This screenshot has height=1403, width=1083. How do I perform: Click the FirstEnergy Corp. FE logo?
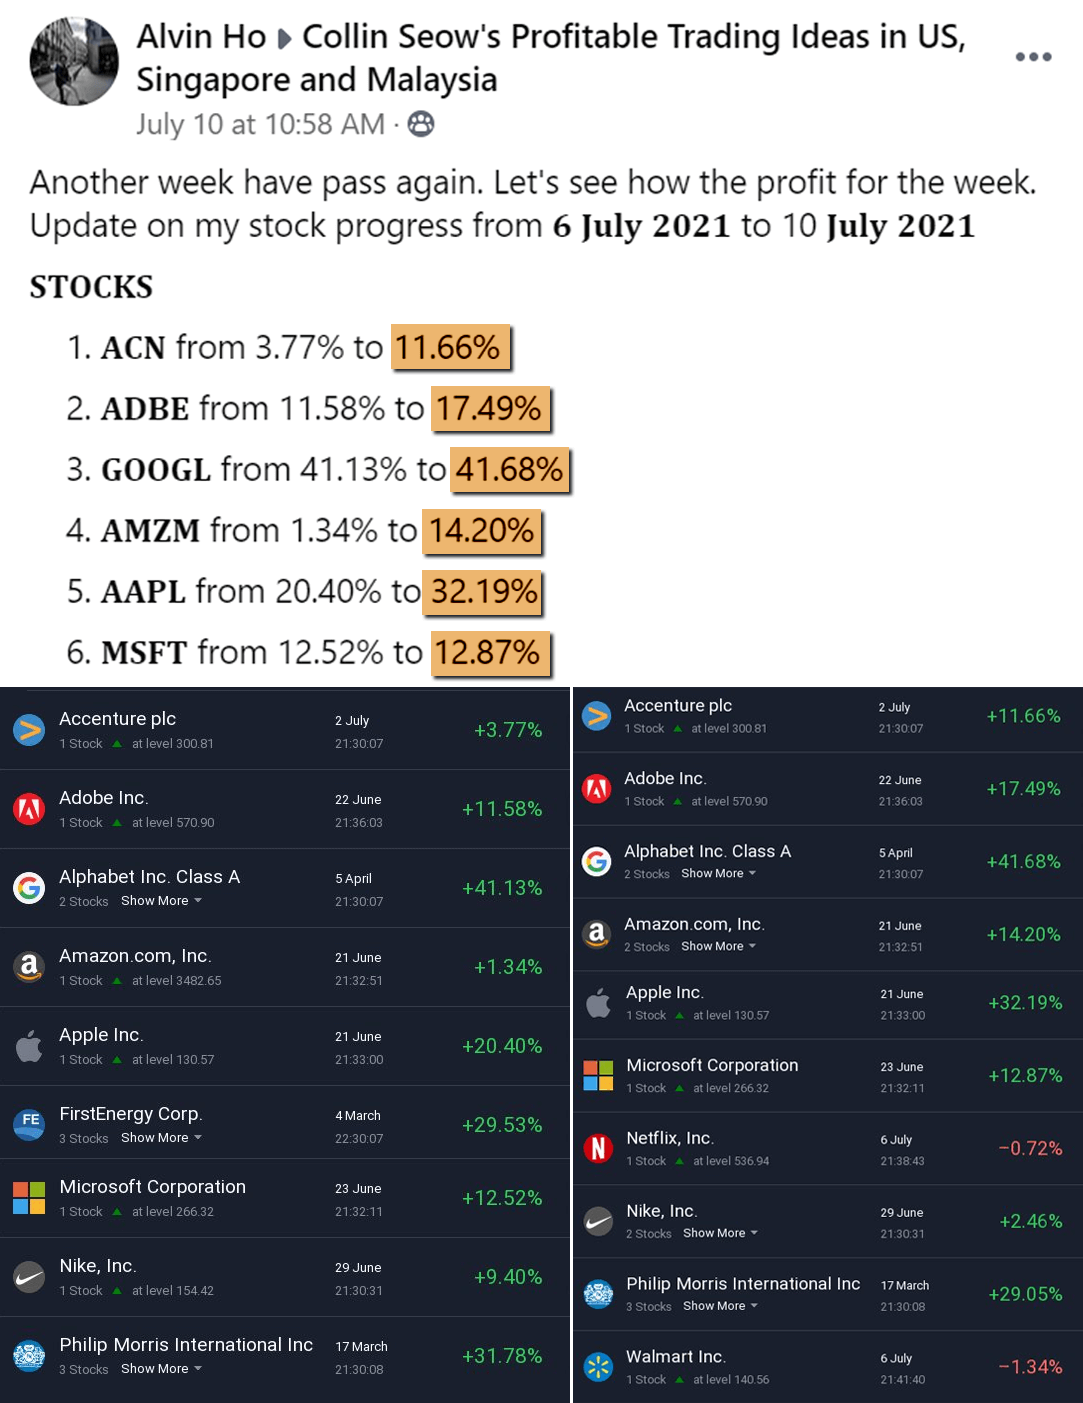click(29, 1124)
